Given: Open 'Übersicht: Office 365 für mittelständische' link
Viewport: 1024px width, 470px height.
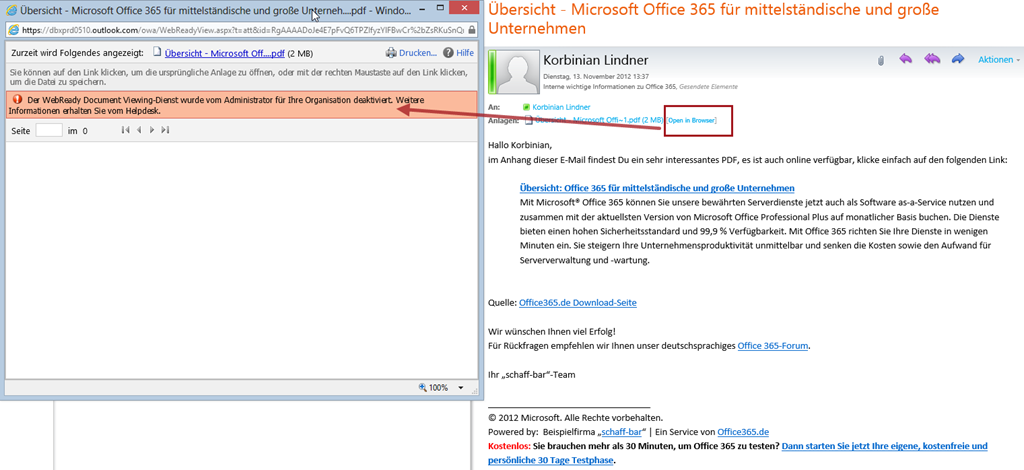Looking at the screenshot, I should [657, 188].
